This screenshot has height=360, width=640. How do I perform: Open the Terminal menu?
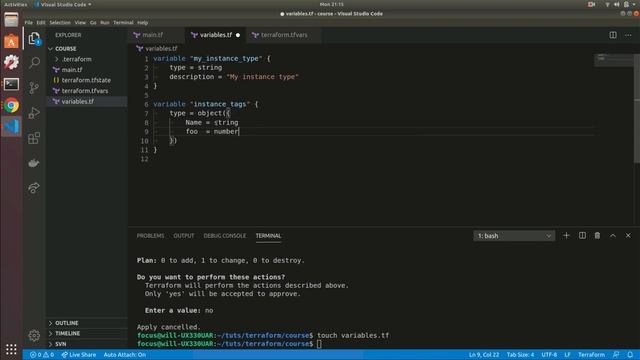pos(123,22)
